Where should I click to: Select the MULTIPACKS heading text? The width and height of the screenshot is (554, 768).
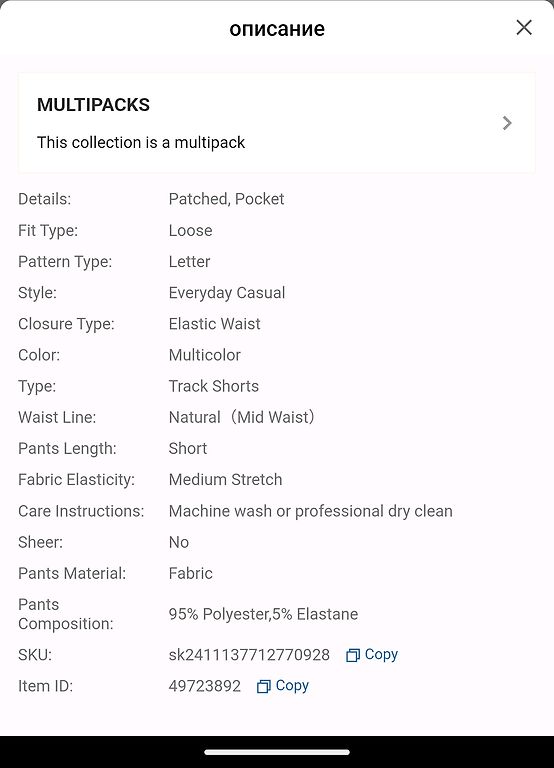[93, 105]
